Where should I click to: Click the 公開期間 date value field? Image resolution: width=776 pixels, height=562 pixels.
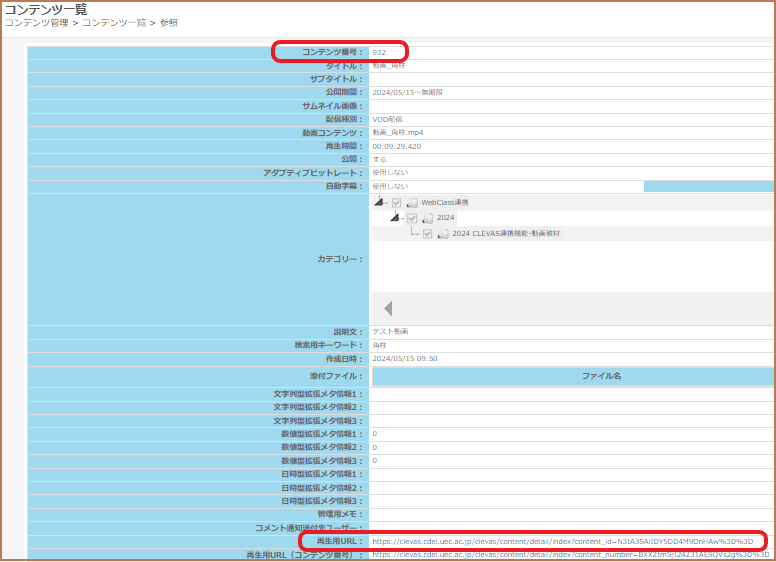coord(407,92)
